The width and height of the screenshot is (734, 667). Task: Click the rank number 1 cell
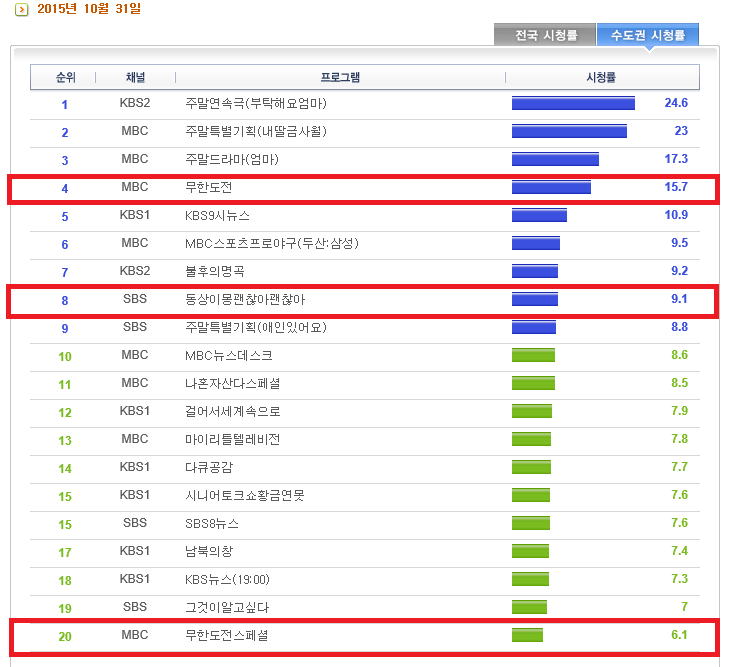pyautogui.click(x=65, y=104)
